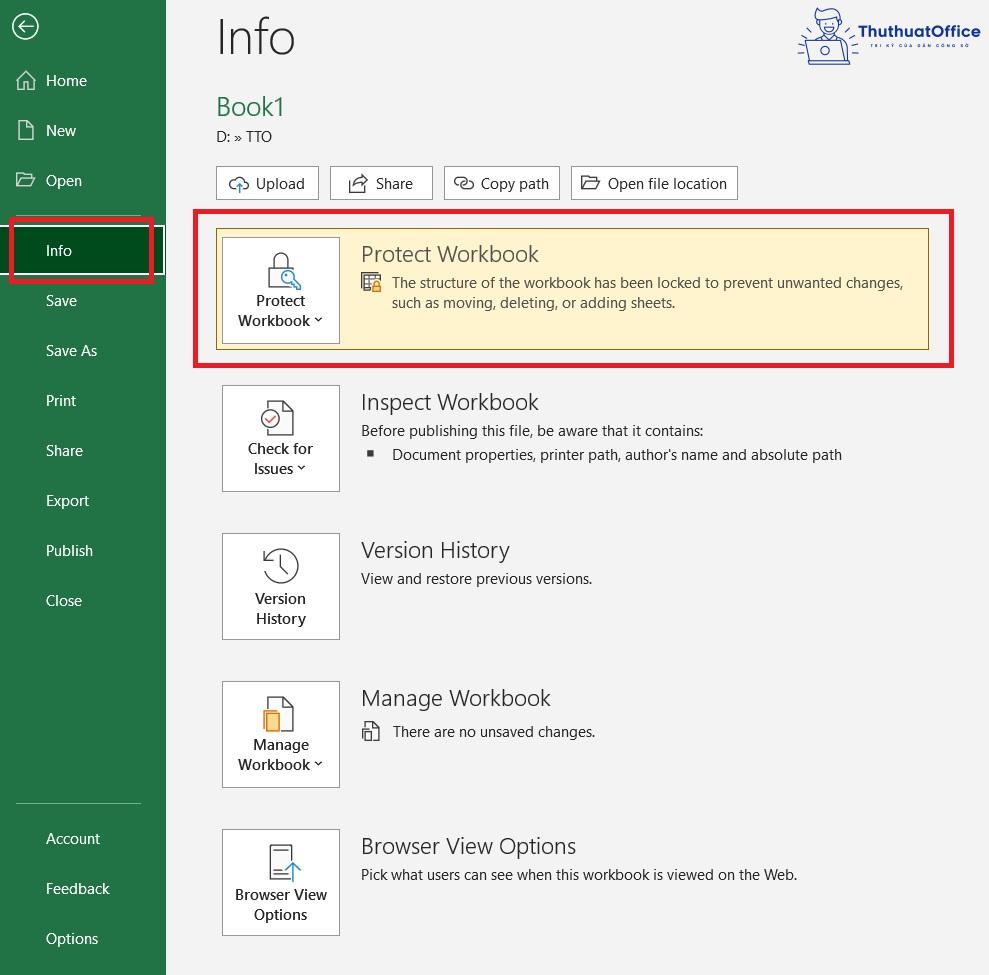Viewport: 989px width, 975px height.
Task: Click the Version History clock icon
Action: coord(280,568)
